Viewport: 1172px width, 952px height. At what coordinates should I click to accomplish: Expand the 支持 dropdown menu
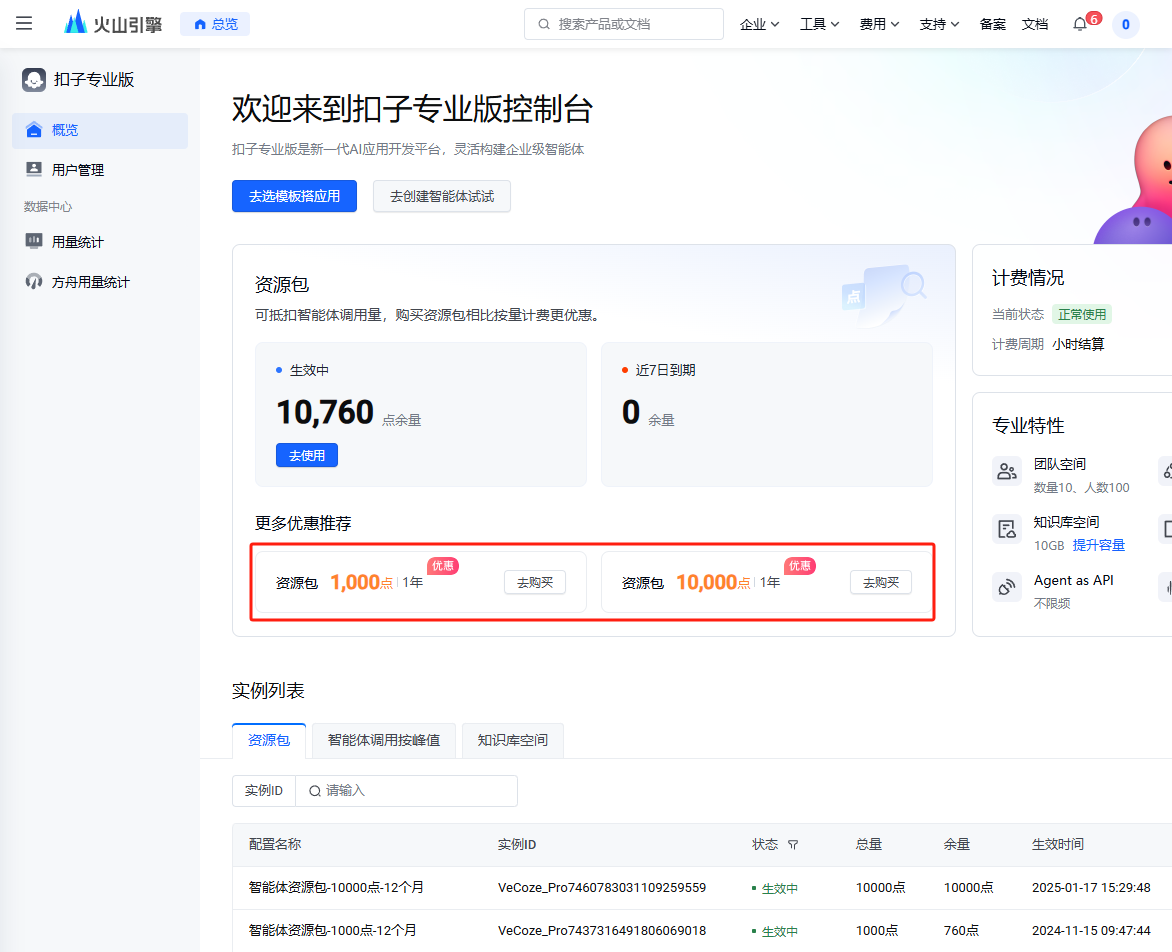click(939, 25)
